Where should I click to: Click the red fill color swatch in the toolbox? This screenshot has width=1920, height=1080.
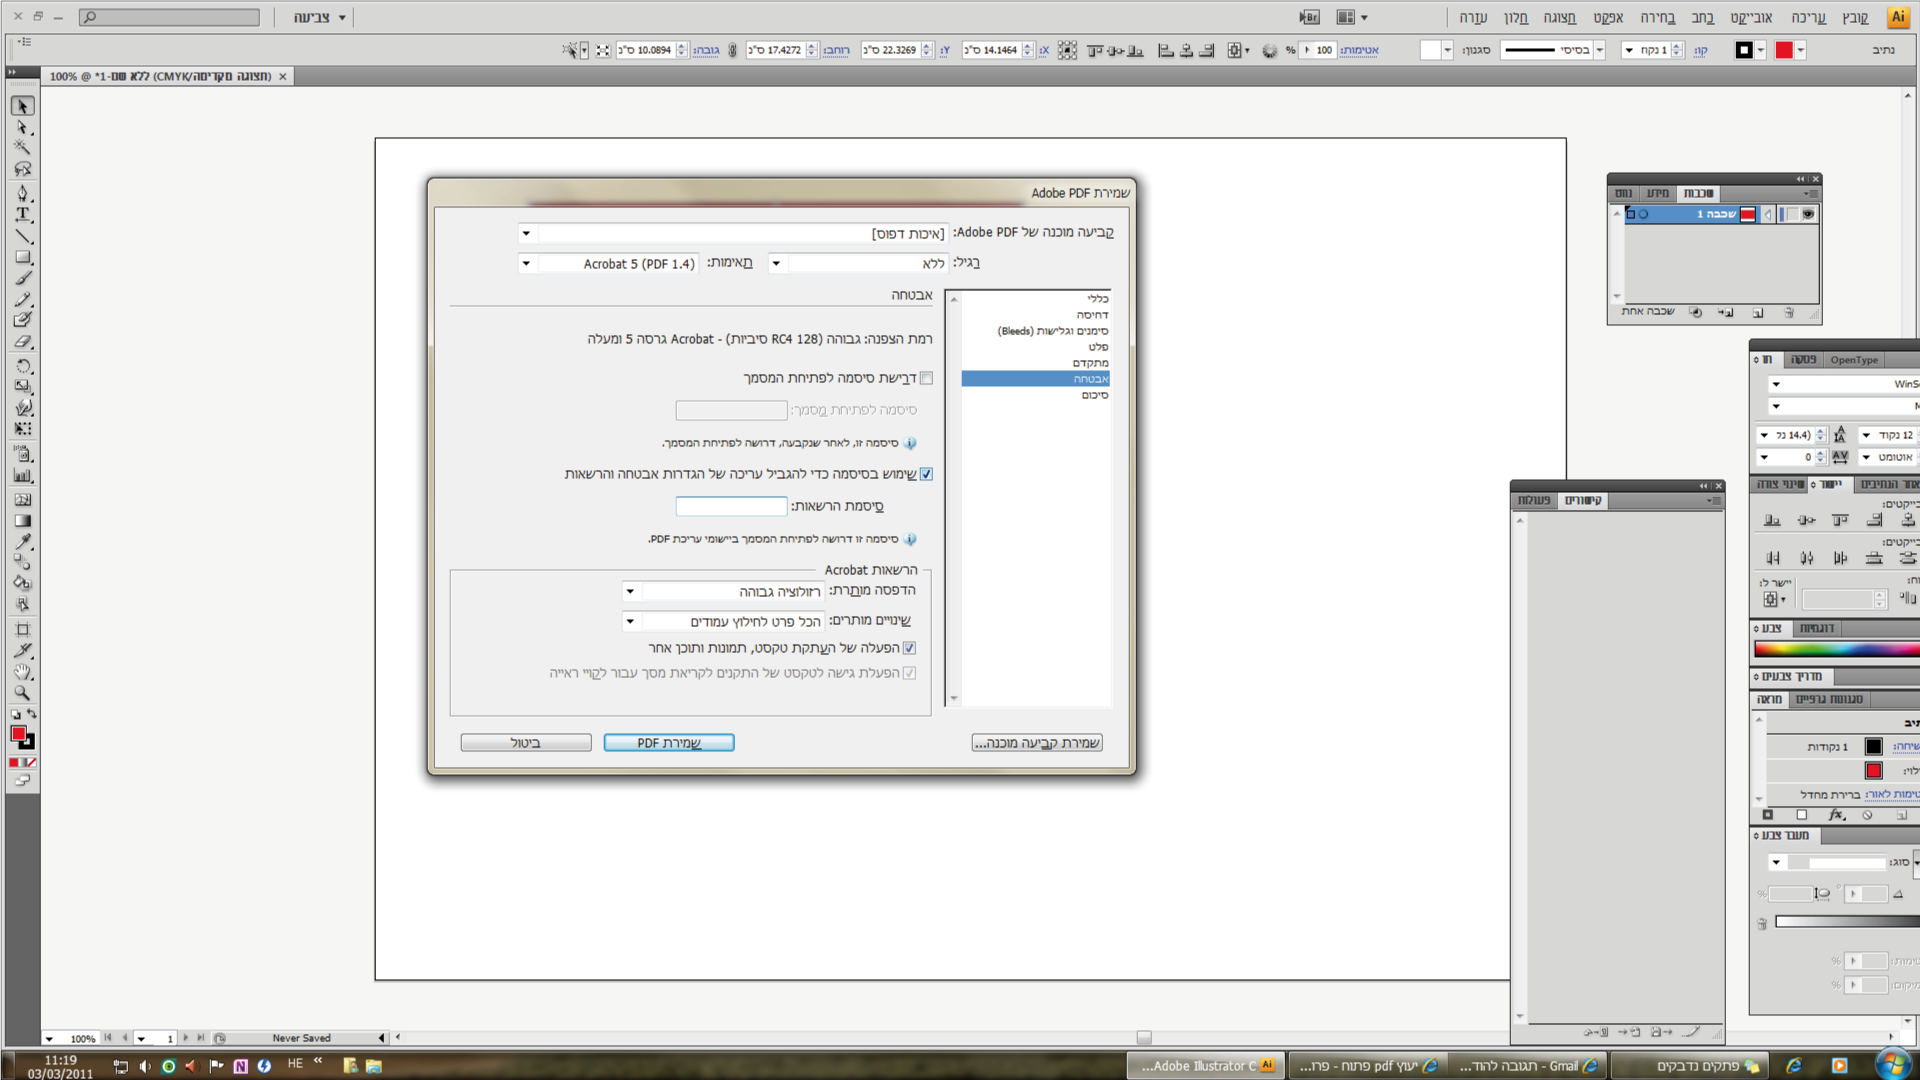coord(18,734)
